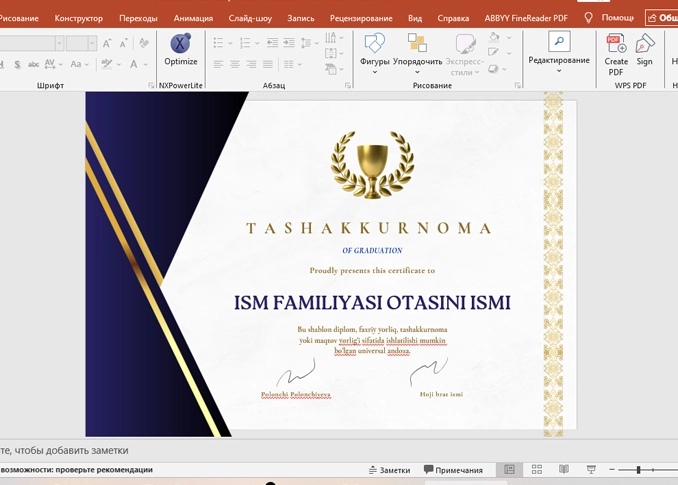Open the Фигуры shapes gallery
The width and height of the screenshot is (678, 485).
[x=374, y=53]
